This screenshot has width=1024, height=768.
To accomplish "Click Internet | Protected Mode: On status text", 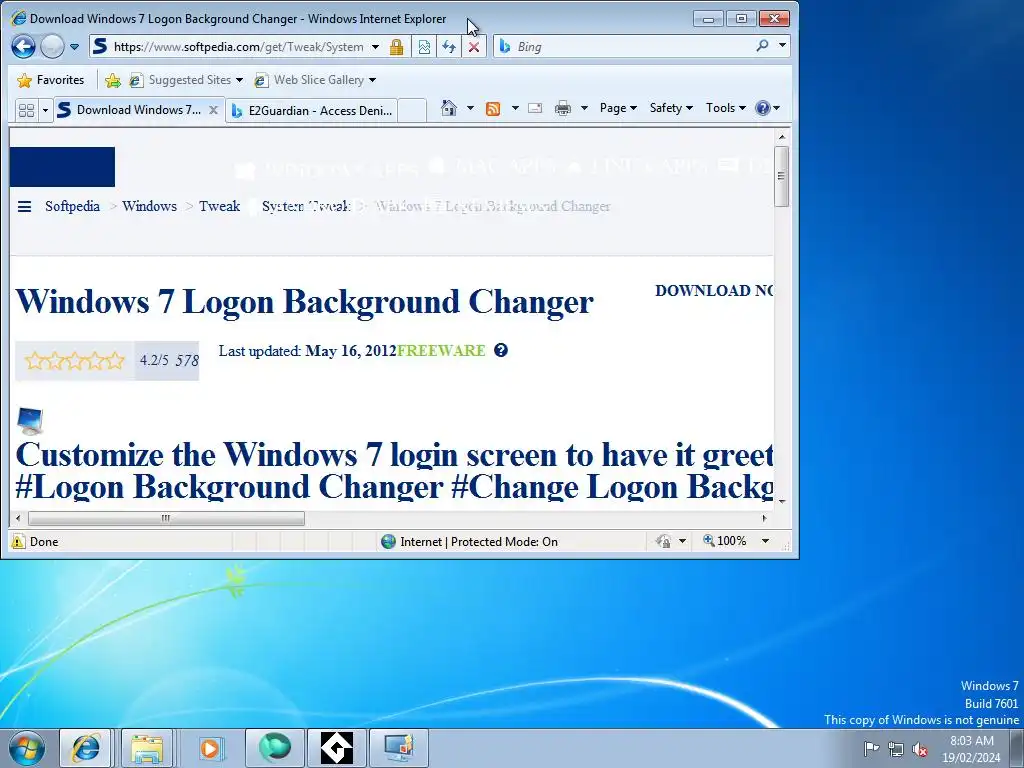I will [479, 541].
